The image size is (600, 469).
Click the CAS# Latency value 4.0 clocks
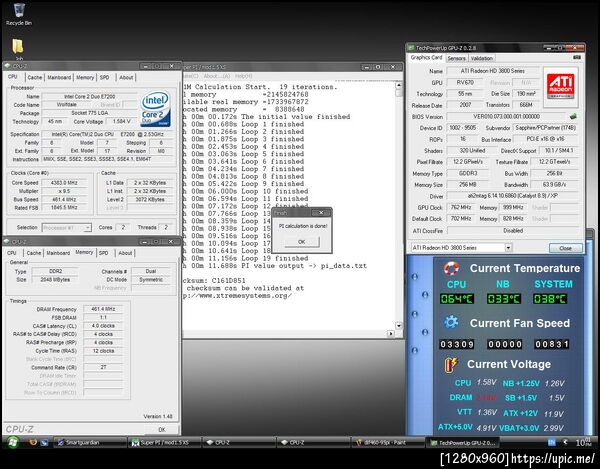point(103,326)
